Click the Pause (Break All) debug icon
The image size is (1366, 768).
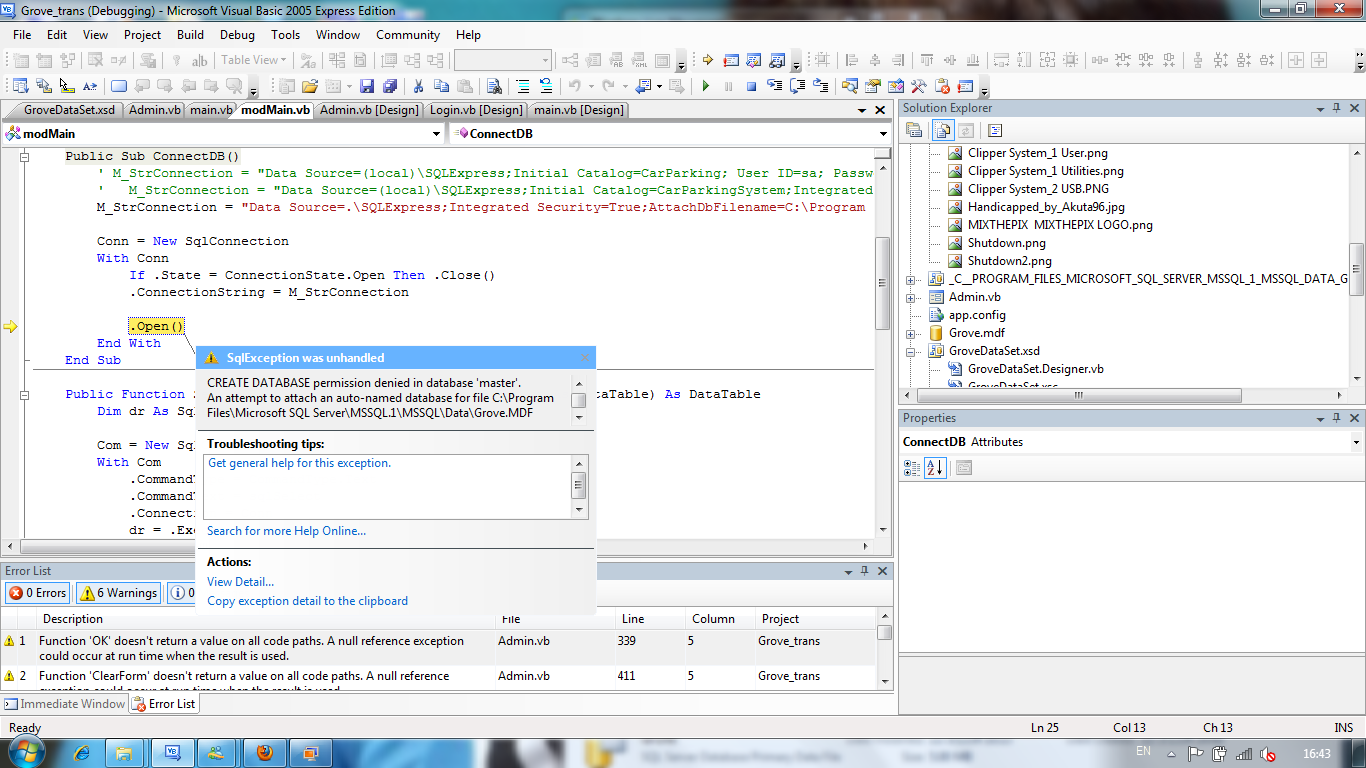[x=728, y=86]
